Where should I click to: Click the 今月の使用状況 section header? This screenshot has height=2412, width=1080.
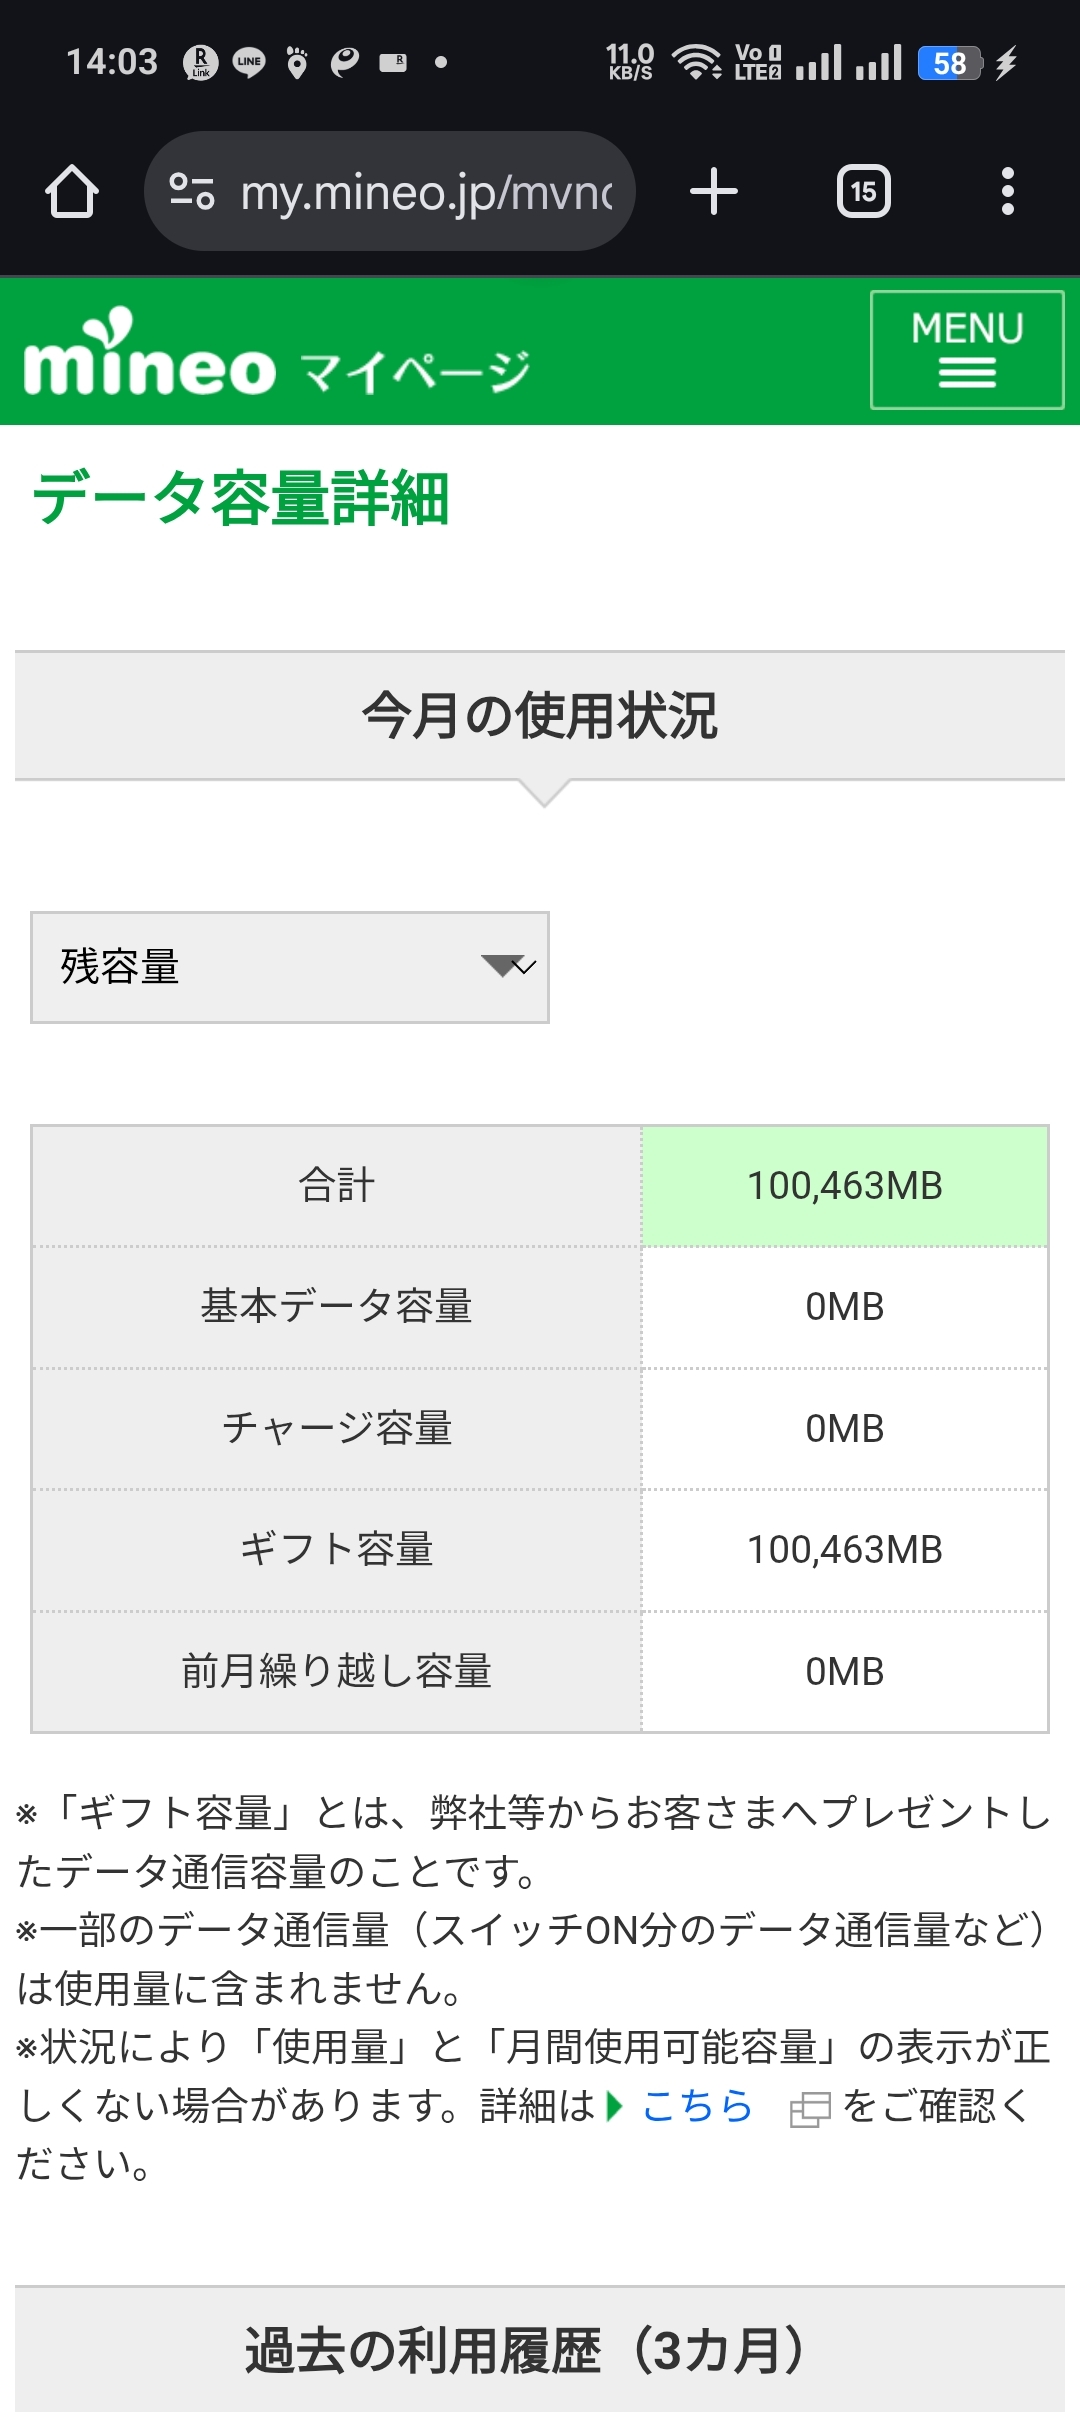tap(540, 716)
